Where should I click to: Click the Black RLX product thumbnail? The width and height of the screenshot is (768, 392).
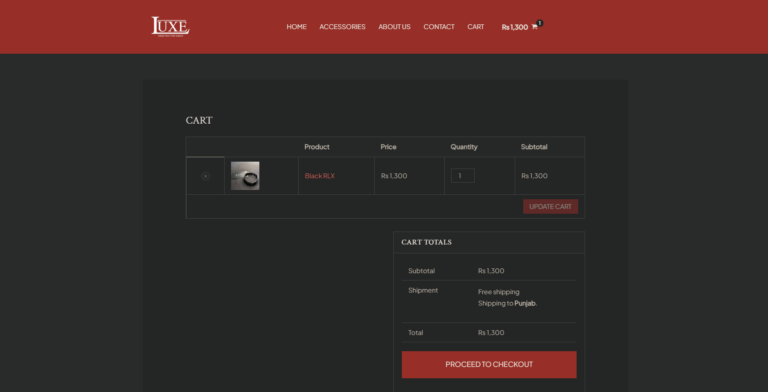[245, 175]
